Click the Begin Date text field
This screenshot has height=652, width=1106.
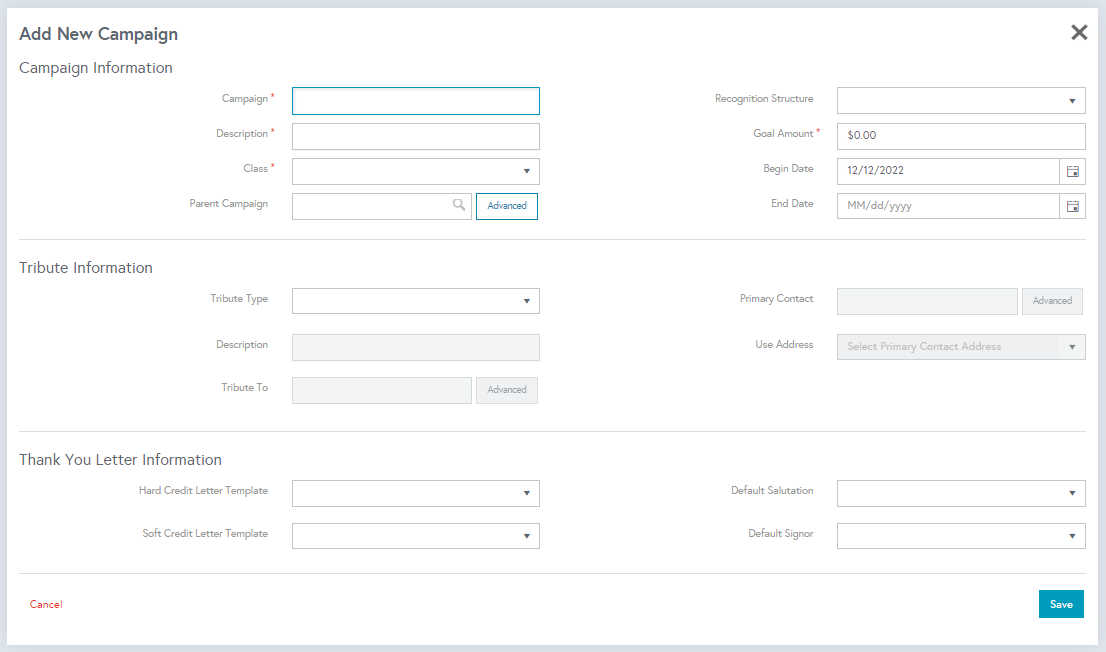click(x=948, y=171)
